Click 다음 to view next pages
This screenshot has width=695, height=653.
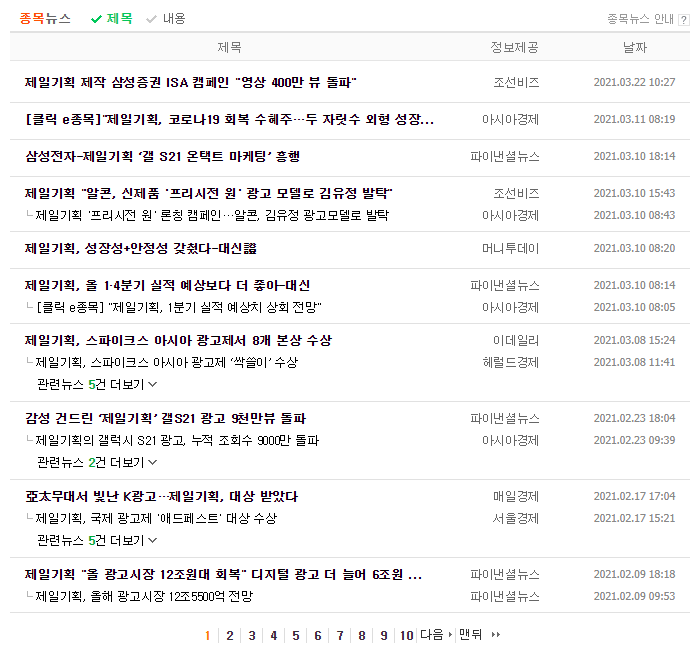[x=436, y=635]
